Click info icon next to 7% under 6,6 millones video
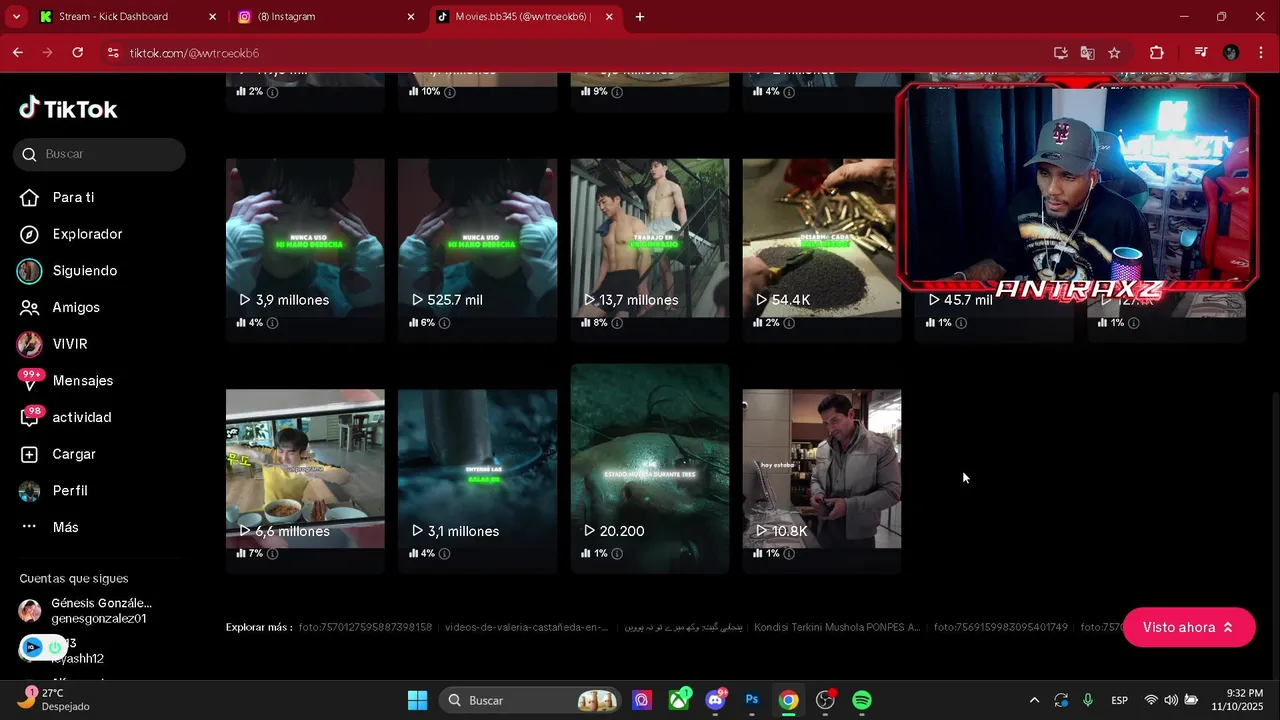1280x720 pixels. [x=272, y=553]
